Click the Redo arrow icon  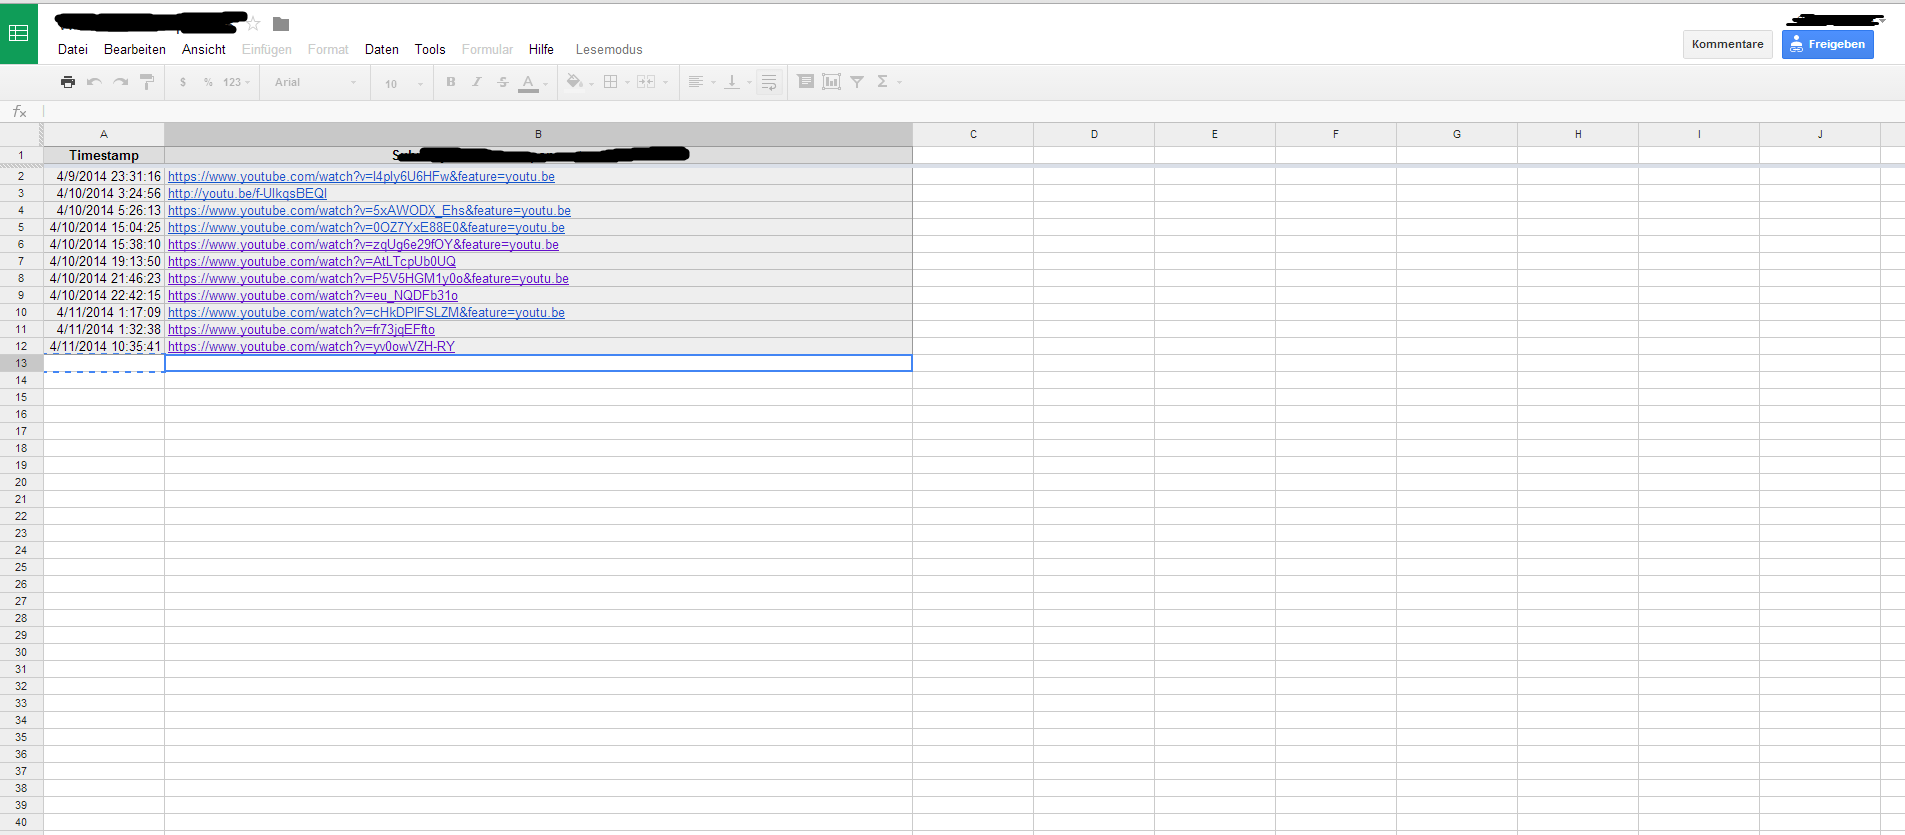click(x=121, y=82)
